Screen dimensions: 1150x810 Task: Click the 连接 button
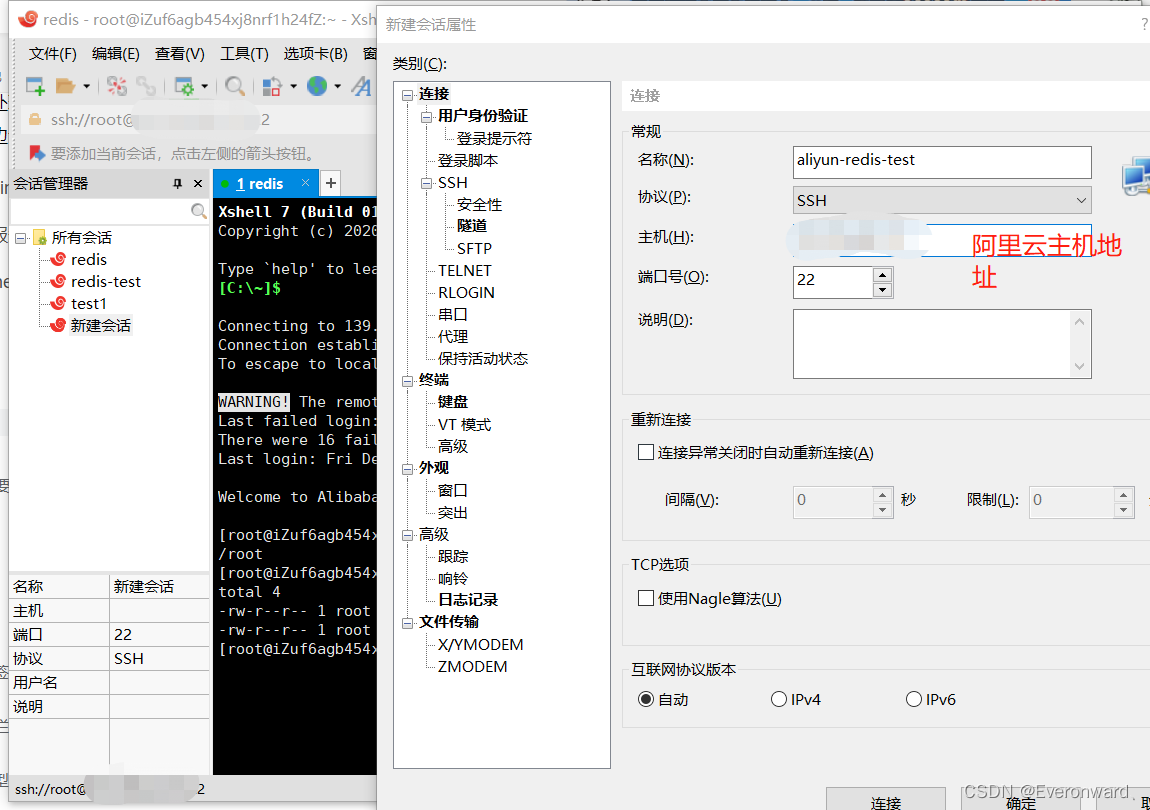(x=885, y=803)
